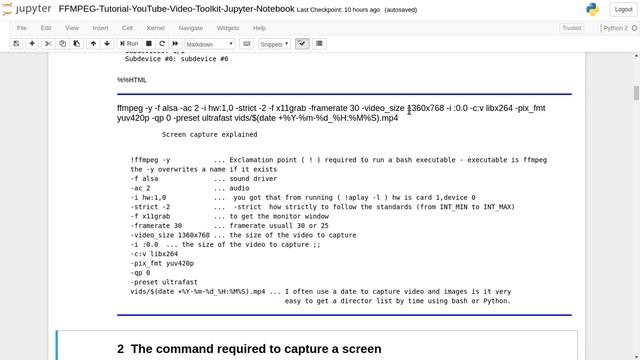
Task: Click the Python logo icon
Action: point(593,9)
